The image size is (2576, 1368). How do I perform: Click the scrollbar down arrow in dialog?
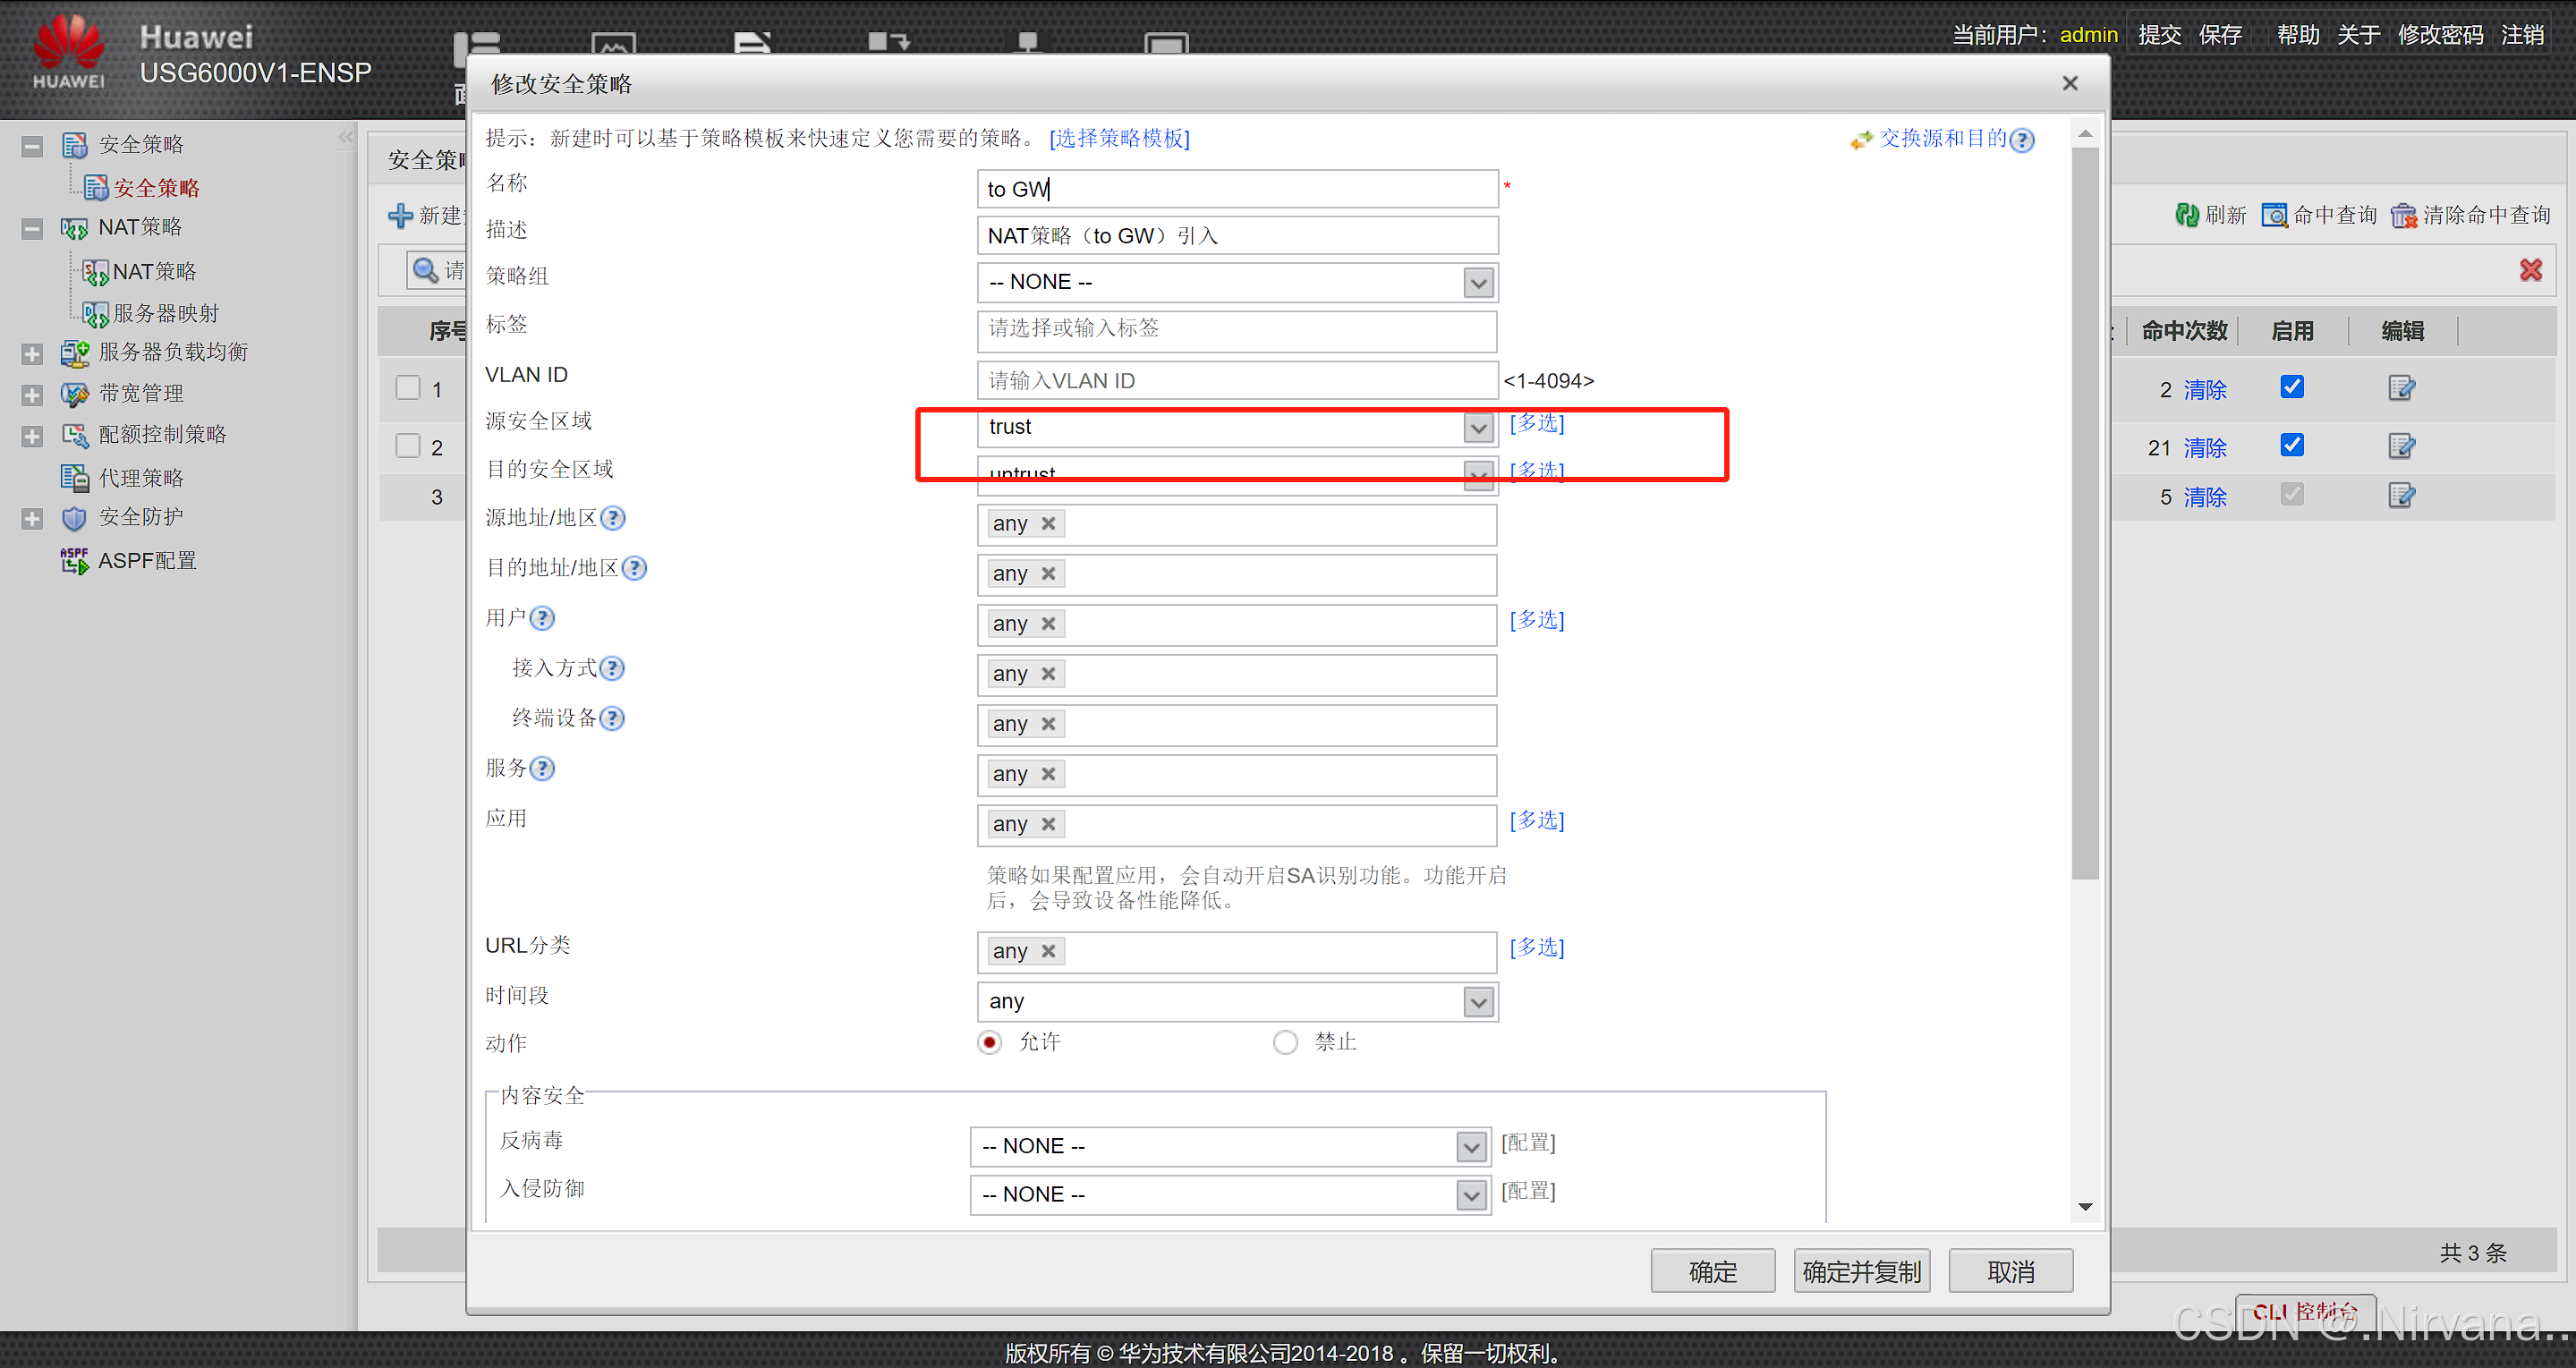[x=2084, y=1206]
